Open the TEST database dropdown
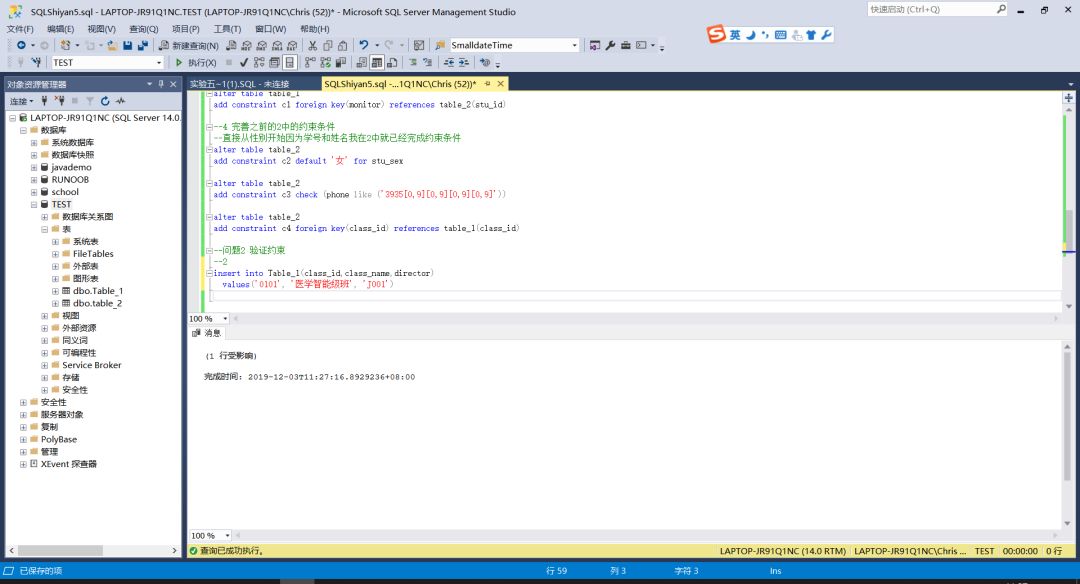 coord(158,63)
